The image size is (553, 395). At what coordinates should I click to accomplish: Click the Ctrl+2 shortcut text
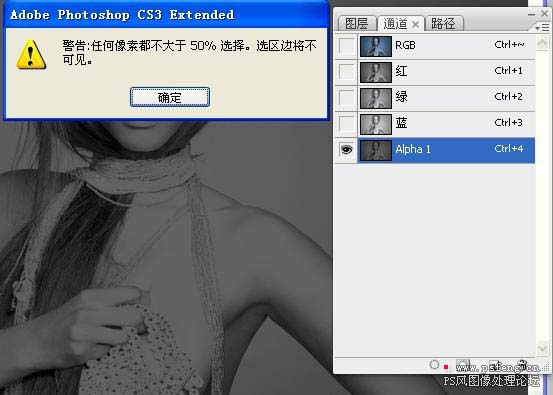(509, 97)
